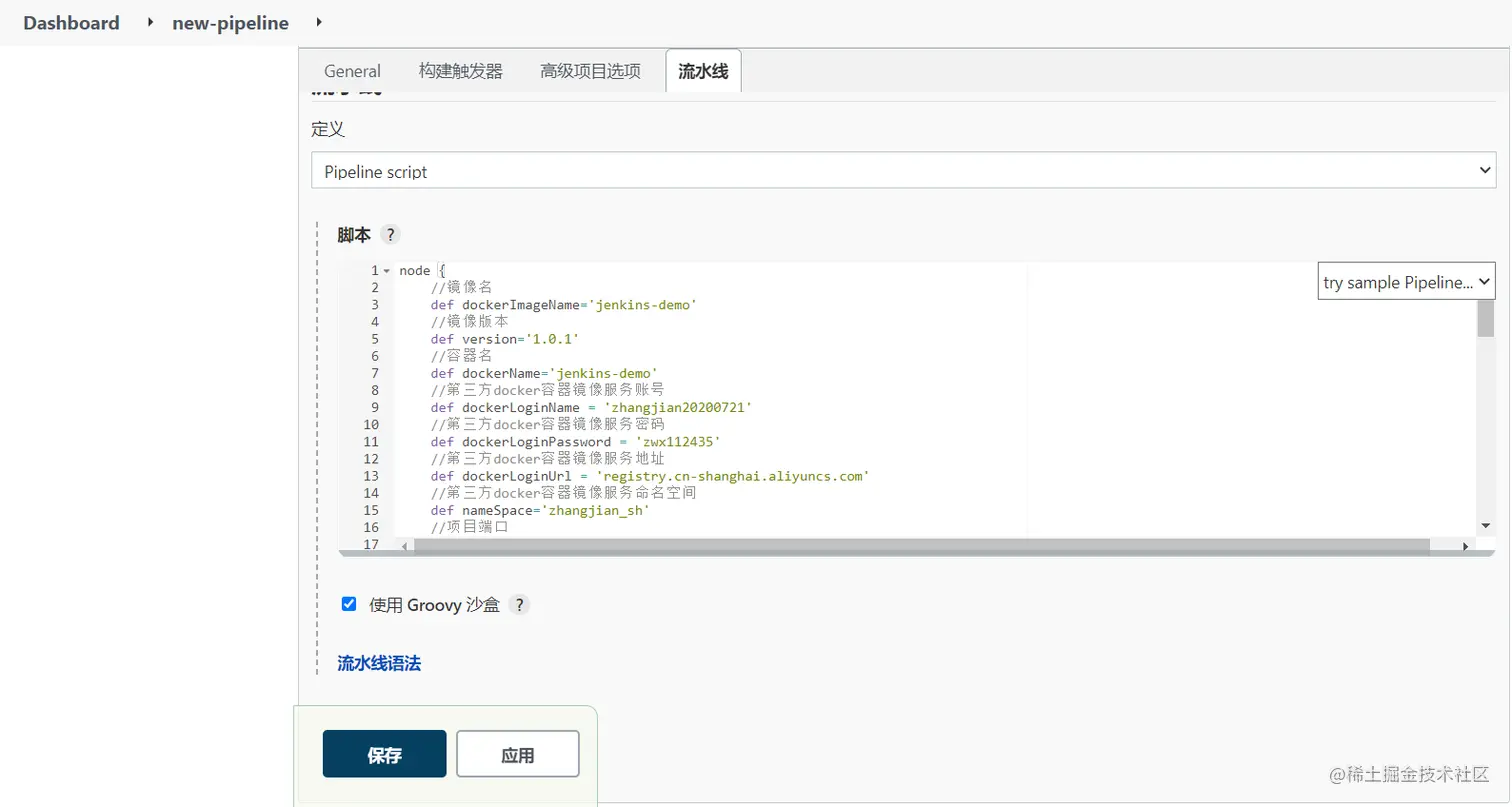Click the scroll-down arrow of the script editor
Image resolution: width=1512 pixels, height=807 pixels.
[1485, 525]
